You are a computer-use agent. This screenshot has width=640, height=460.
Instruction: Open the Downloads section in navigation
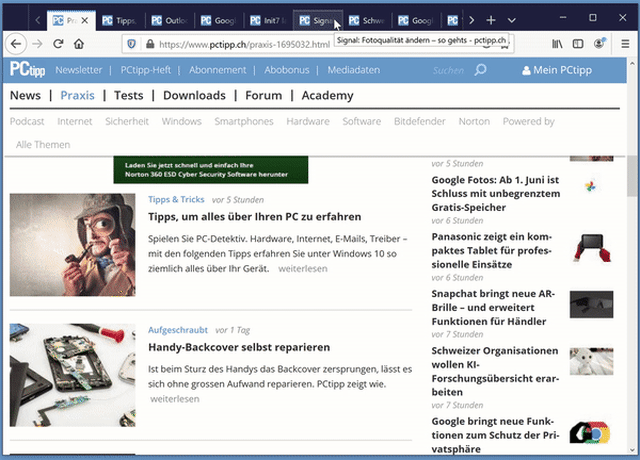pos(194,95)
